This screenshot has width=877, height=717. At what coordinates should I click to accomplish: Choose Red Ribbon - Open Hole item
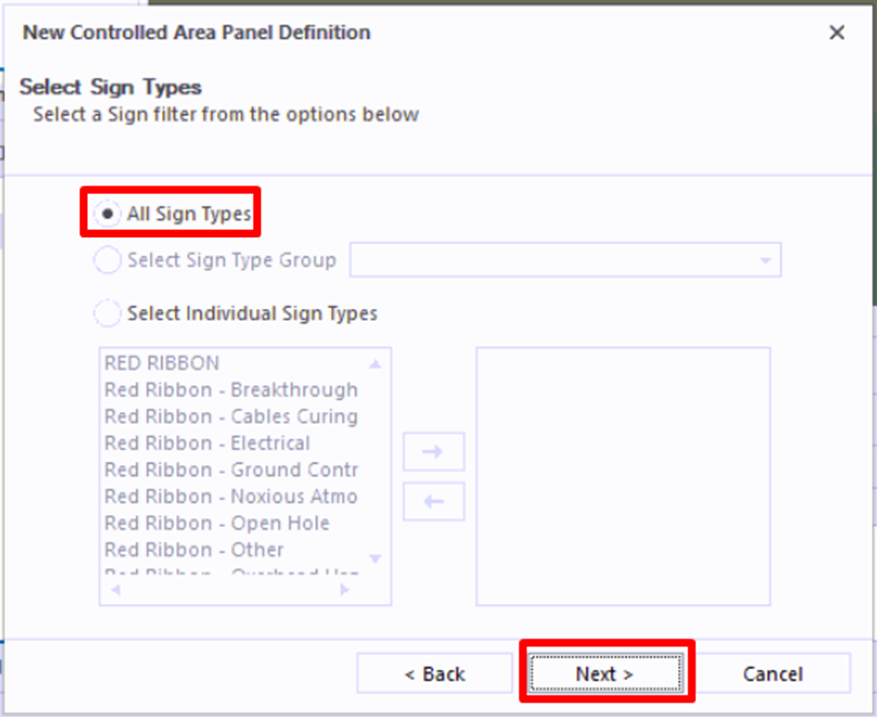point(216,523)
